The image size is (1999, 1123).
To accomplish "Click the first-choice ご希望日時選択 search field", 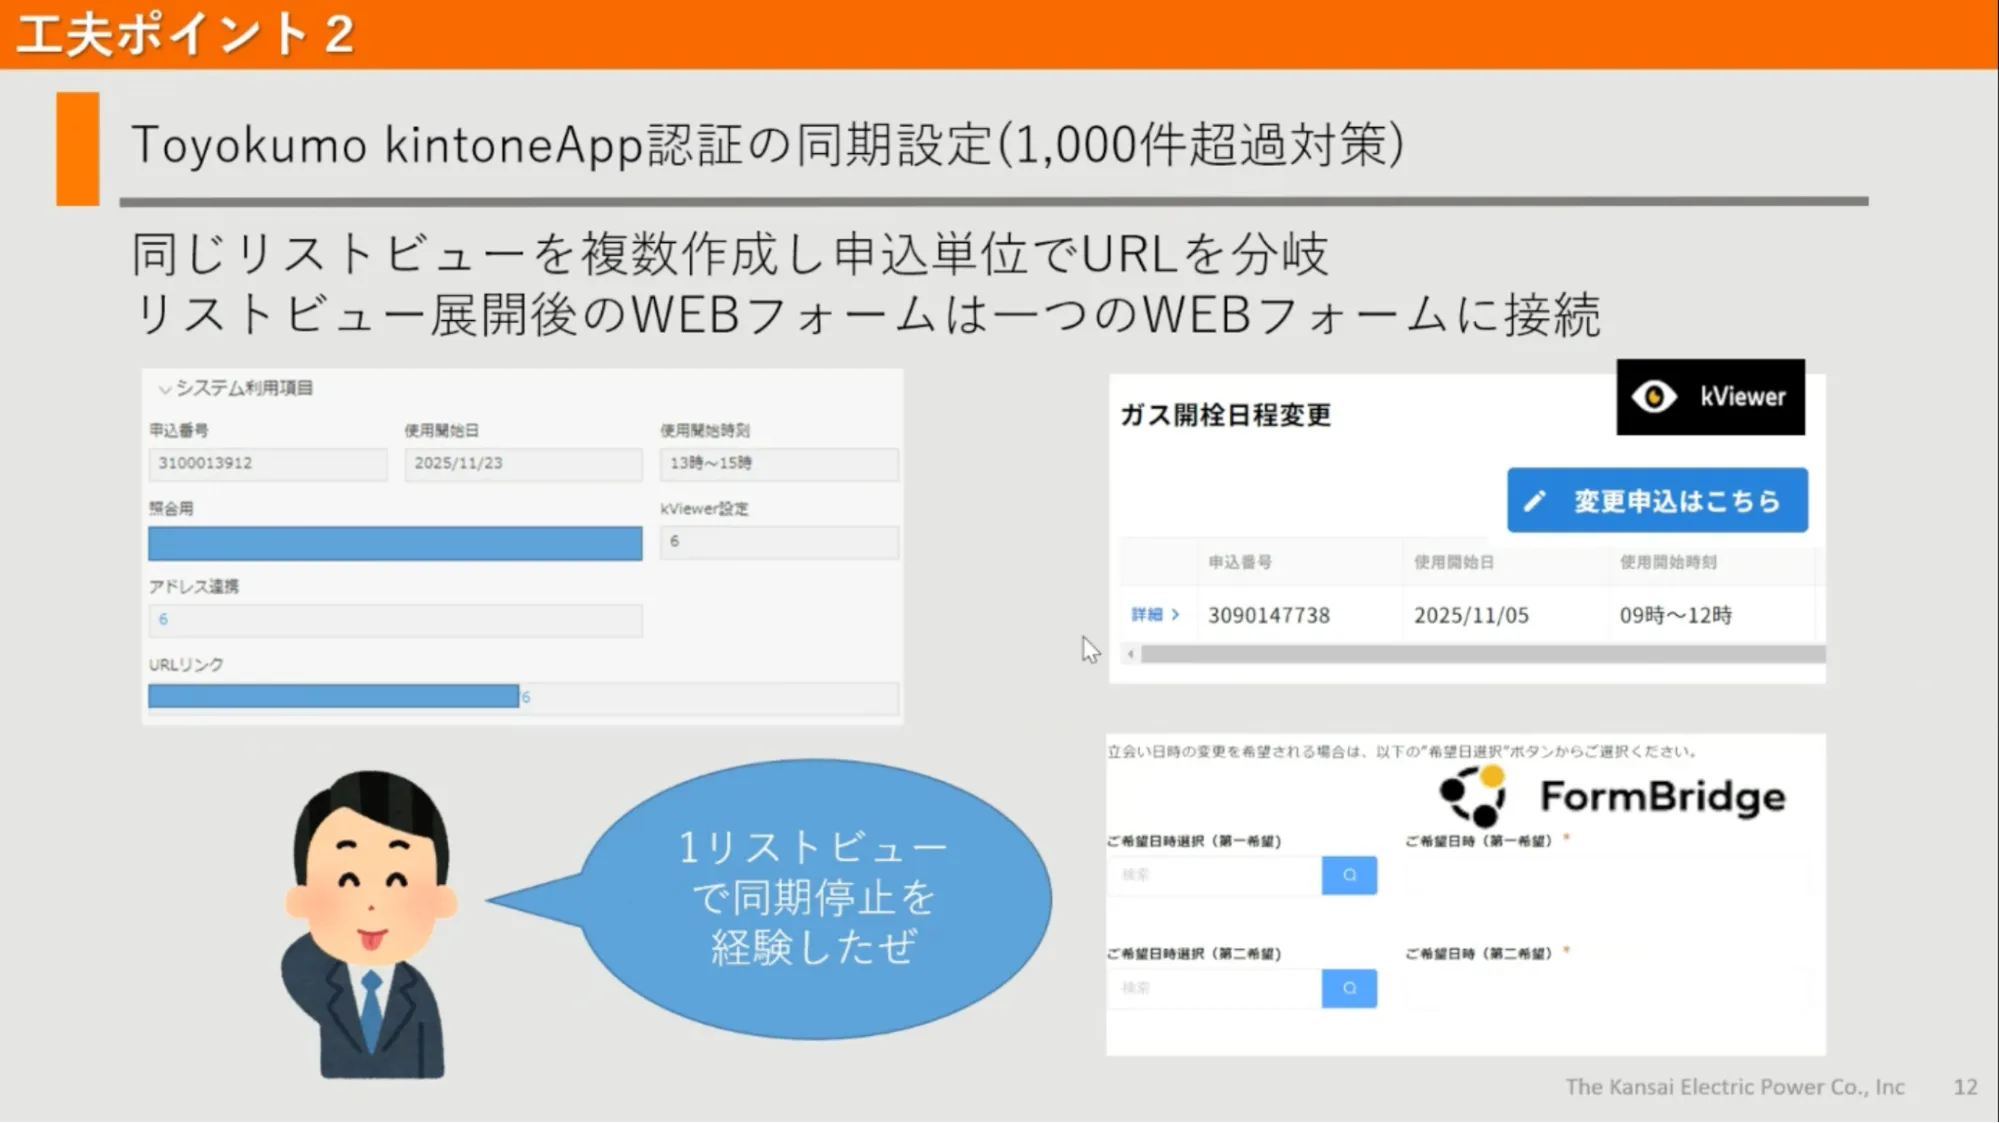I will [1214, 875].
